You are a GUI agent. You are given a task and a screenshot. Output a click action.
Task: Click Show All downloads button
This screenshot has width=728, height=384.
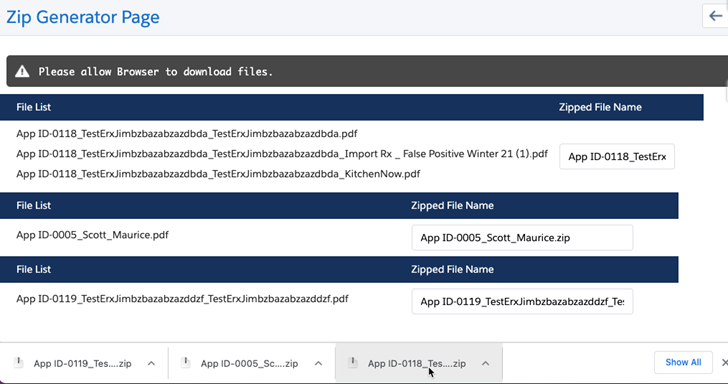(x=683, y=363)
